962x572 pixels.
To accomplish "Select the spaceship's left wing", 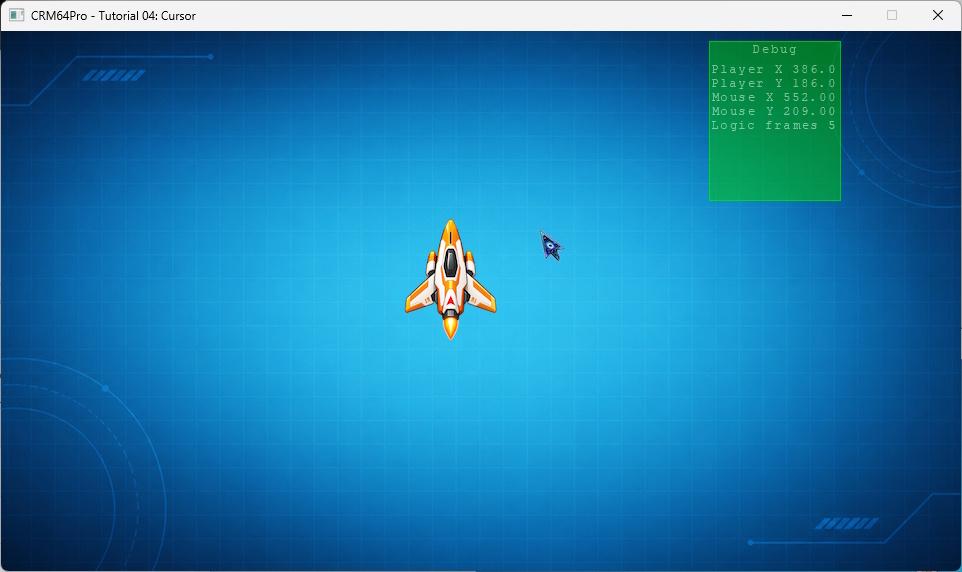I will pyautogui.click(x=420, y=296).
